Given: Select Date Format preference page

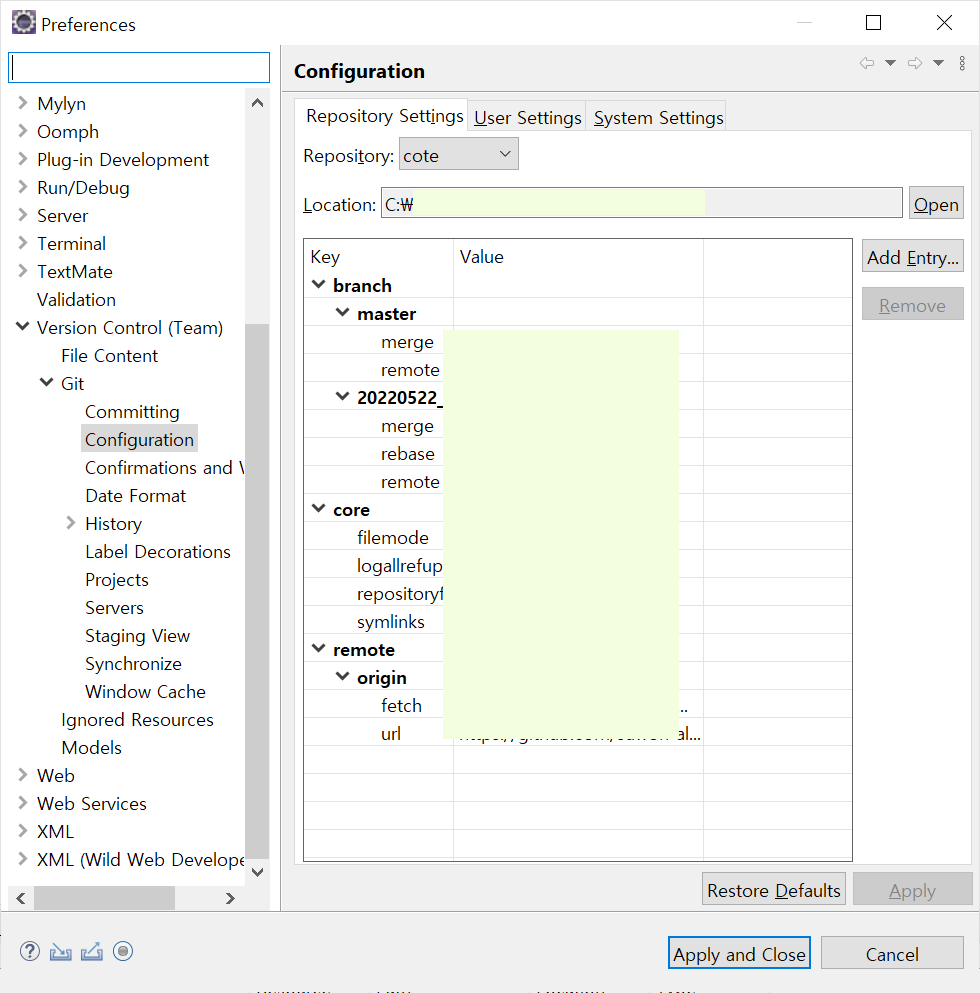Looking at the screenshot, I should coord(136,495).
